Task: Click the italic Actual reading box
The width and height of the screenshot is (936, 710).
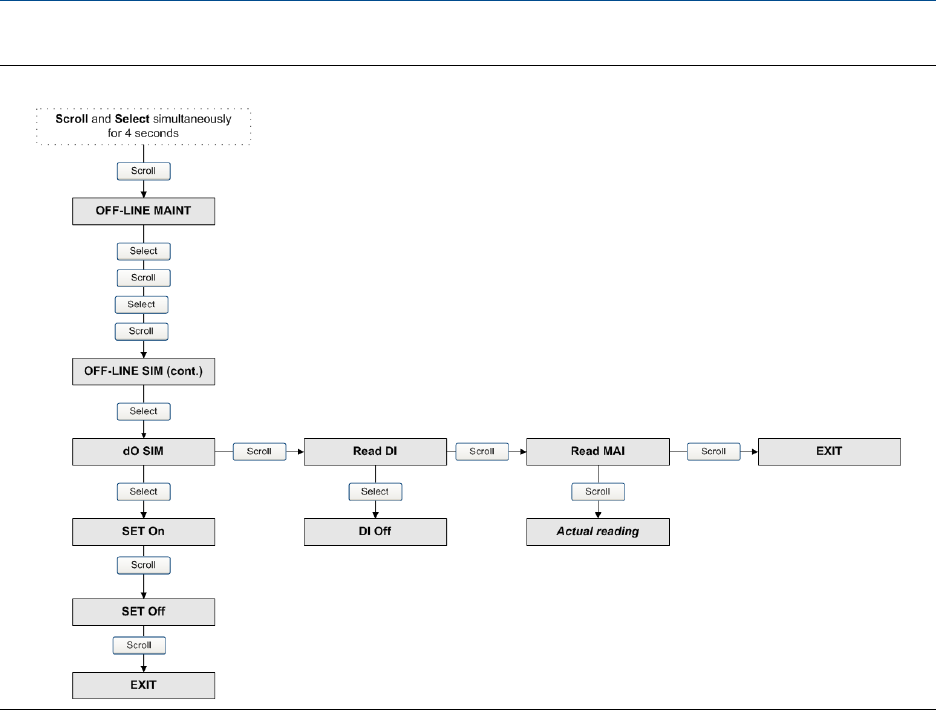Action: click(598, 532)
